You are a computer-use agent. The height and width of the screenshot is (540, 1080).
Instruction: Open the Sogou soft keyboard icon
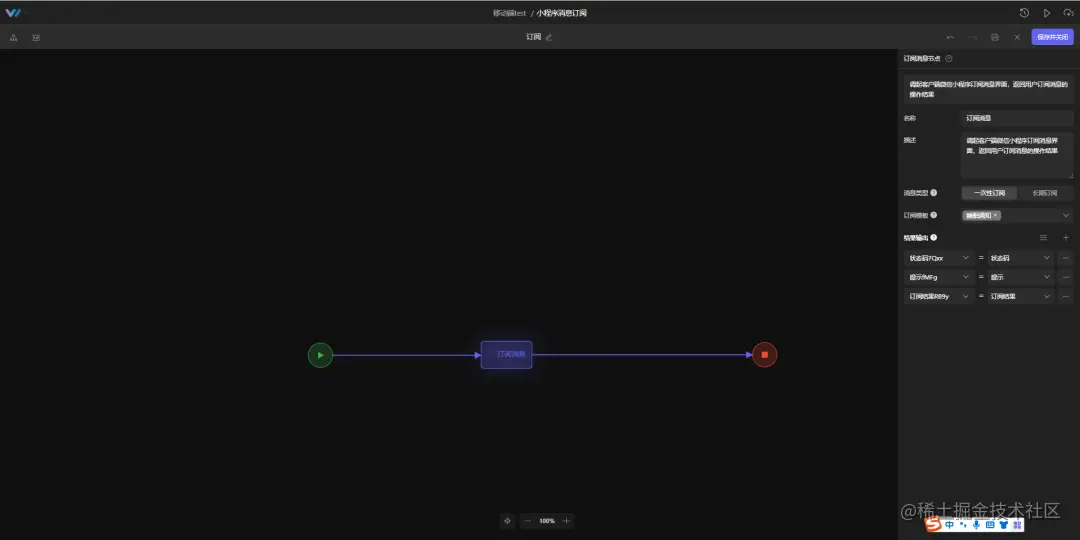point(990,525)
